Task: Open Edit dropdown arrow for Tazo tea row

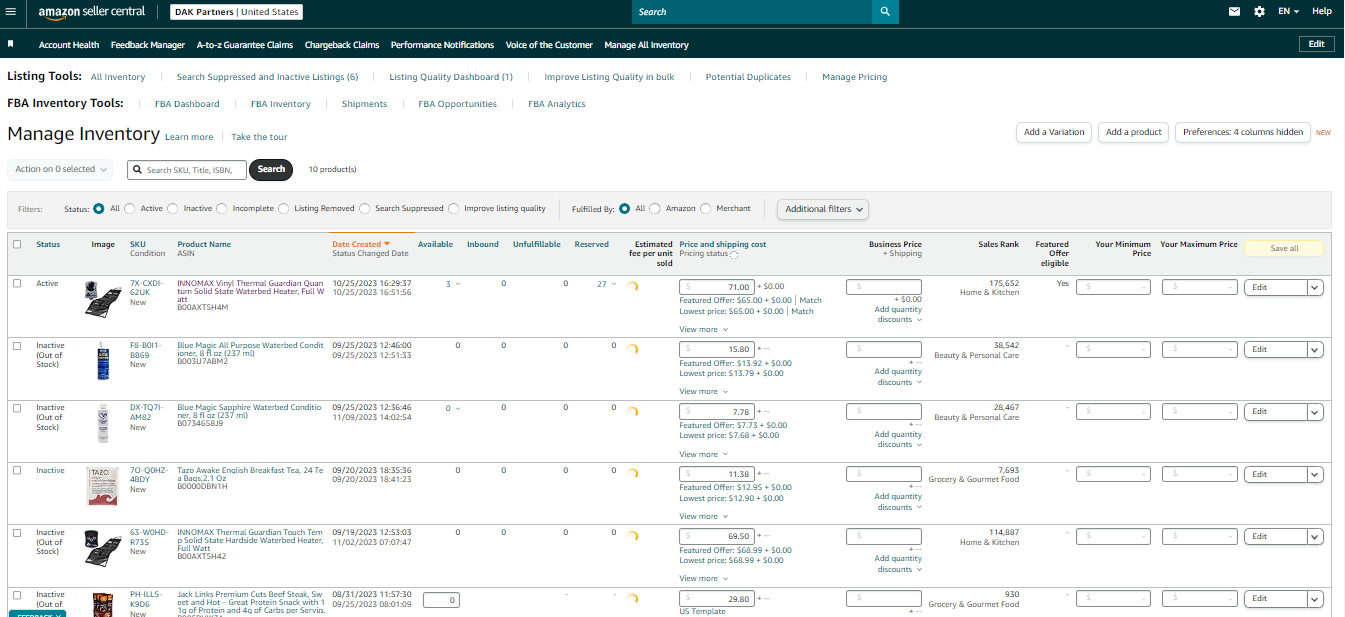Action: coord(1315,474)
